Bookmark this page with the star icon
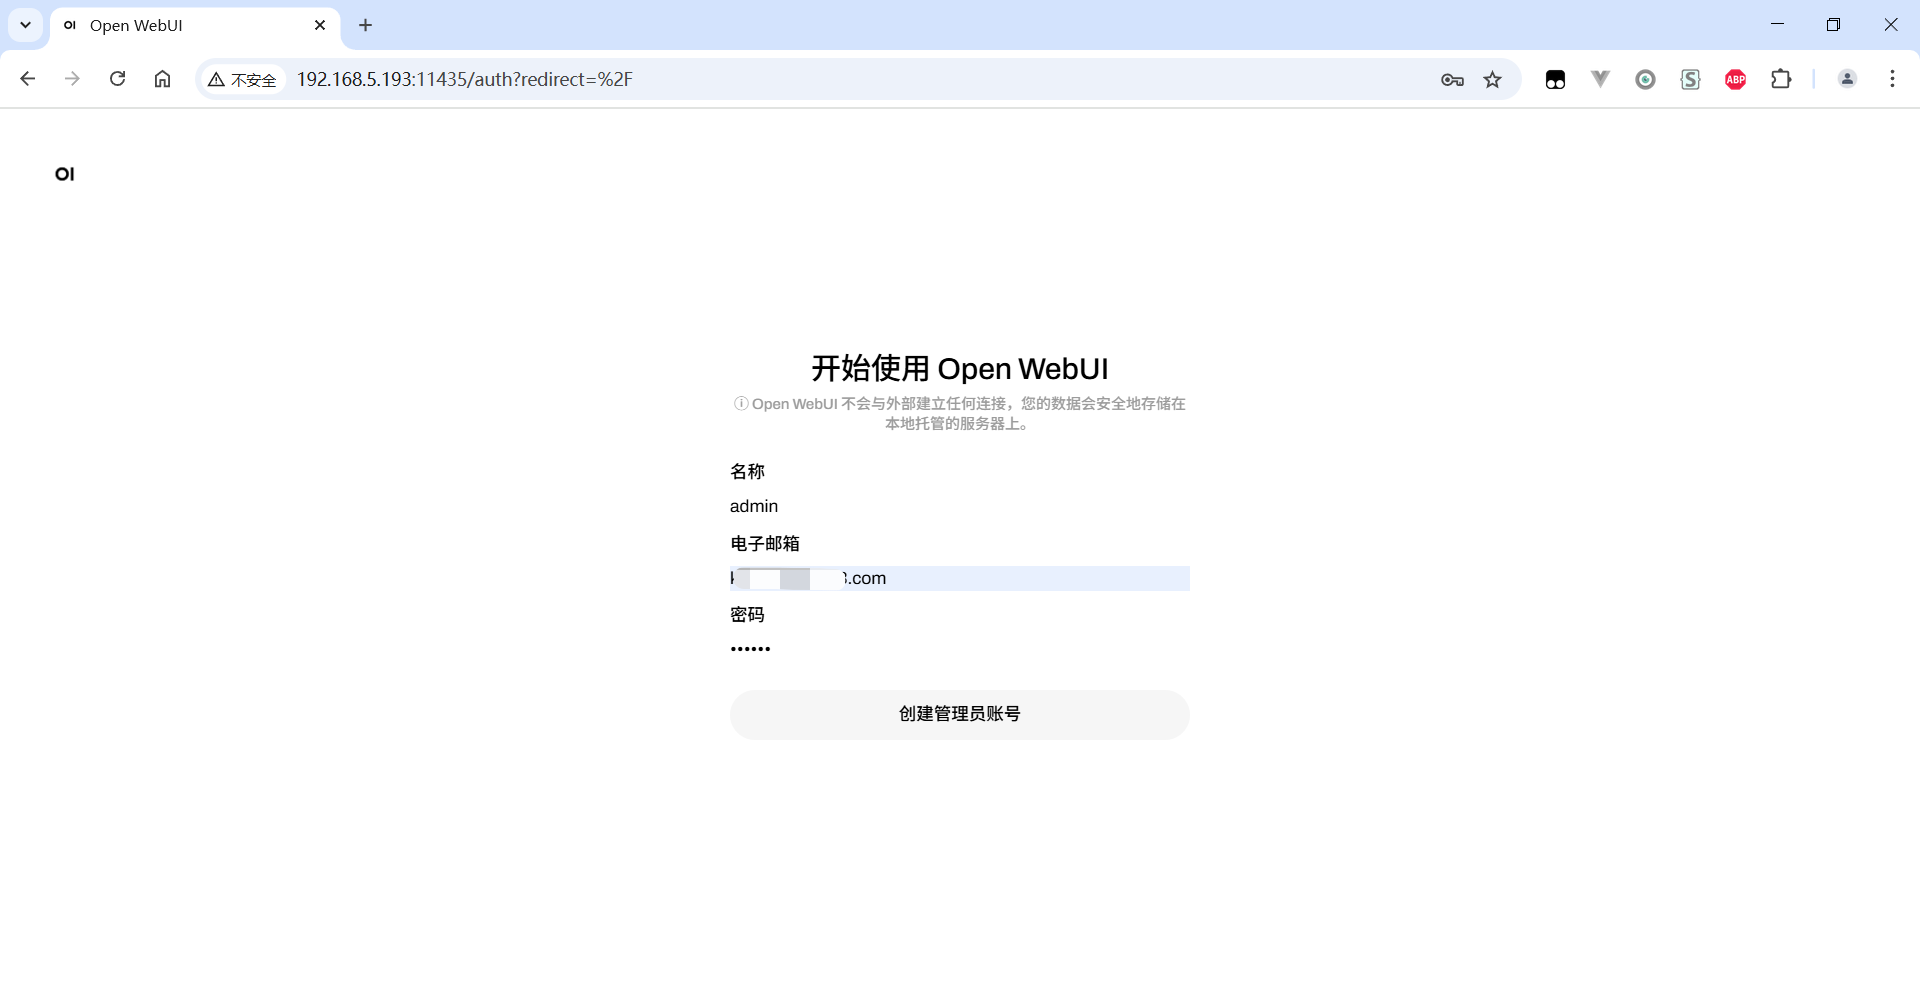 [x=1493, y=79]
